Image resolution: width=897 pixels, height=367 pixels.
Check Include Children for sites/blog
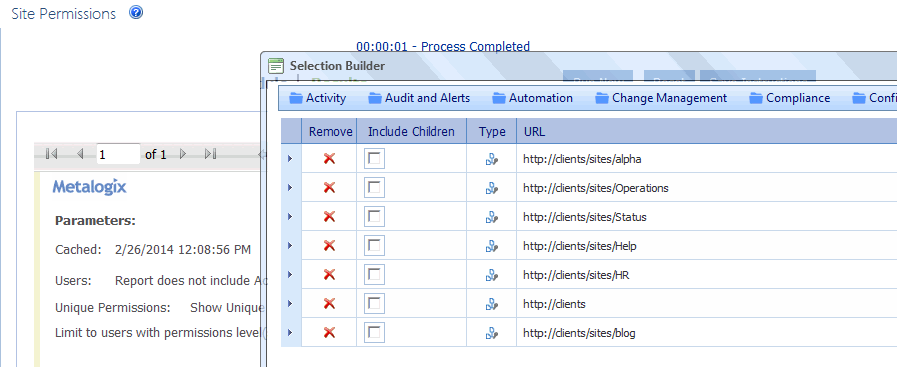(374, 332)
